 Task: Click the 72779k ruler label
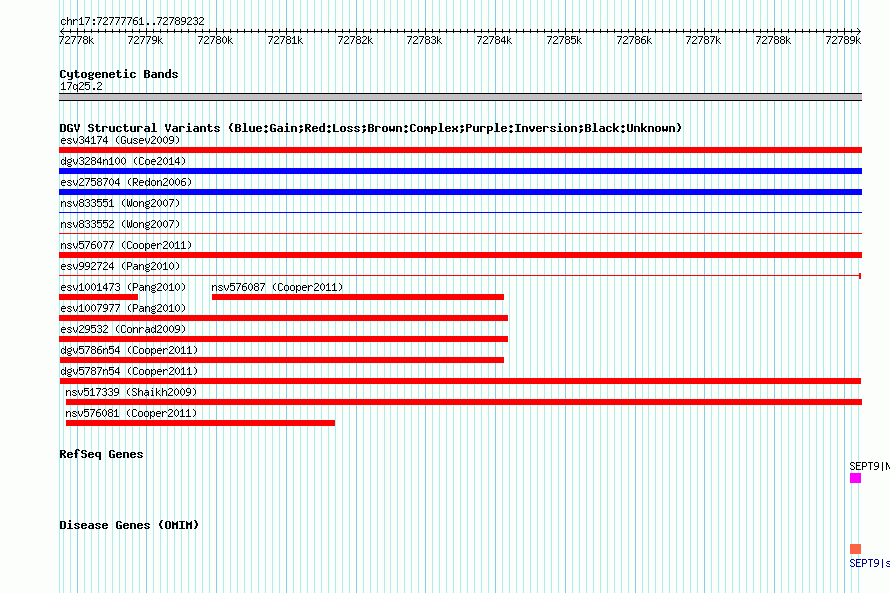tap(145, 40)
